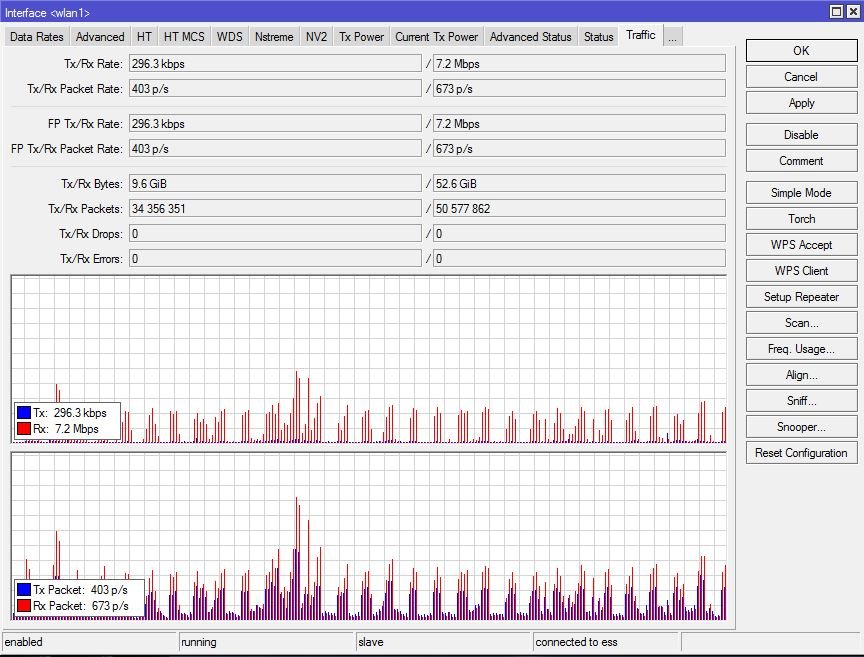The image size is (864, 657).
Task: Apply the interface settings
Action: click(801, 103)
